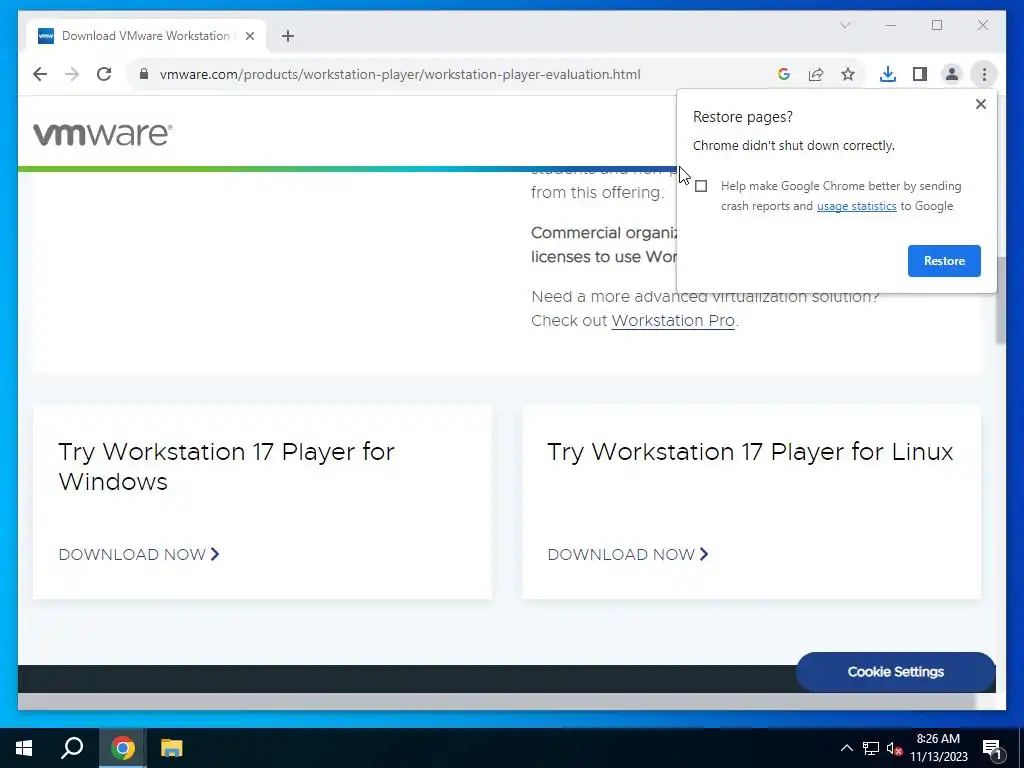
Task: Open the Workstation Pro link
Action: (x=673, y=321)
